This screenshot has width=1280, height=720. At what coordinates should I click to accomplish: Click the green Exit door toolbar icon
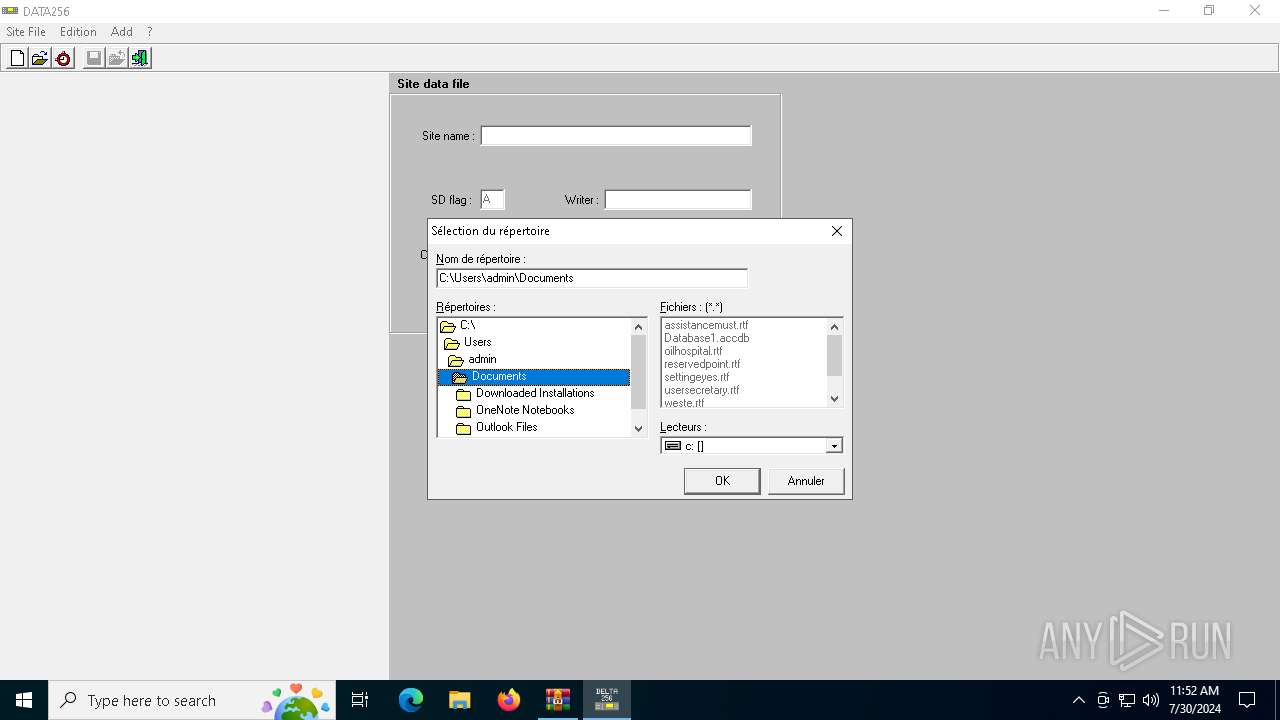[x=140, y=58]
